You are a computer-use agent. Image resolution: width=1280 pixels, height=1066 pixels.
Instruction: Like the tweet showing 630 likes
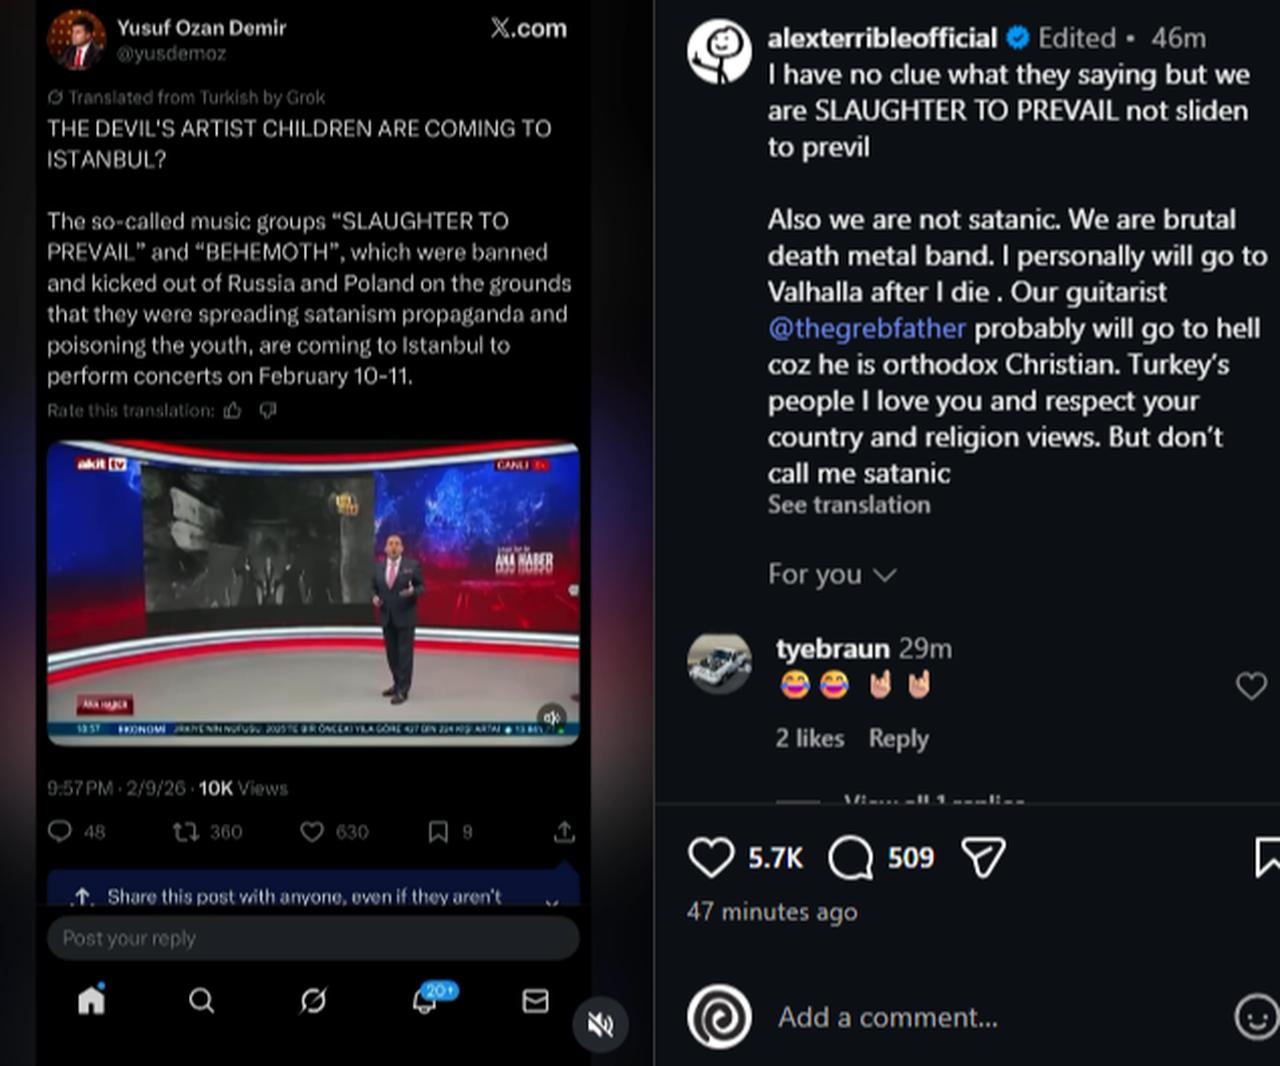tap(311, 831)
